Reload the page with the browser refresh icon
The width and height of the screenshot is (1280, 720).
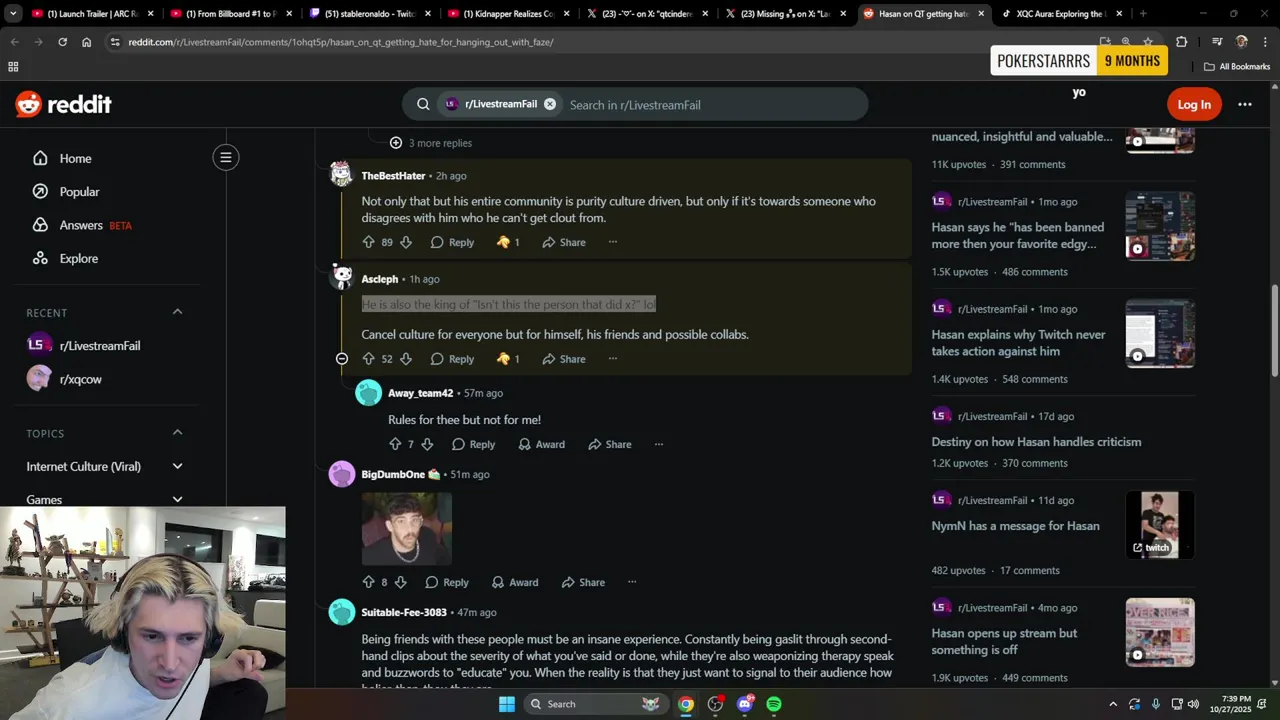(x=62, y=42)
